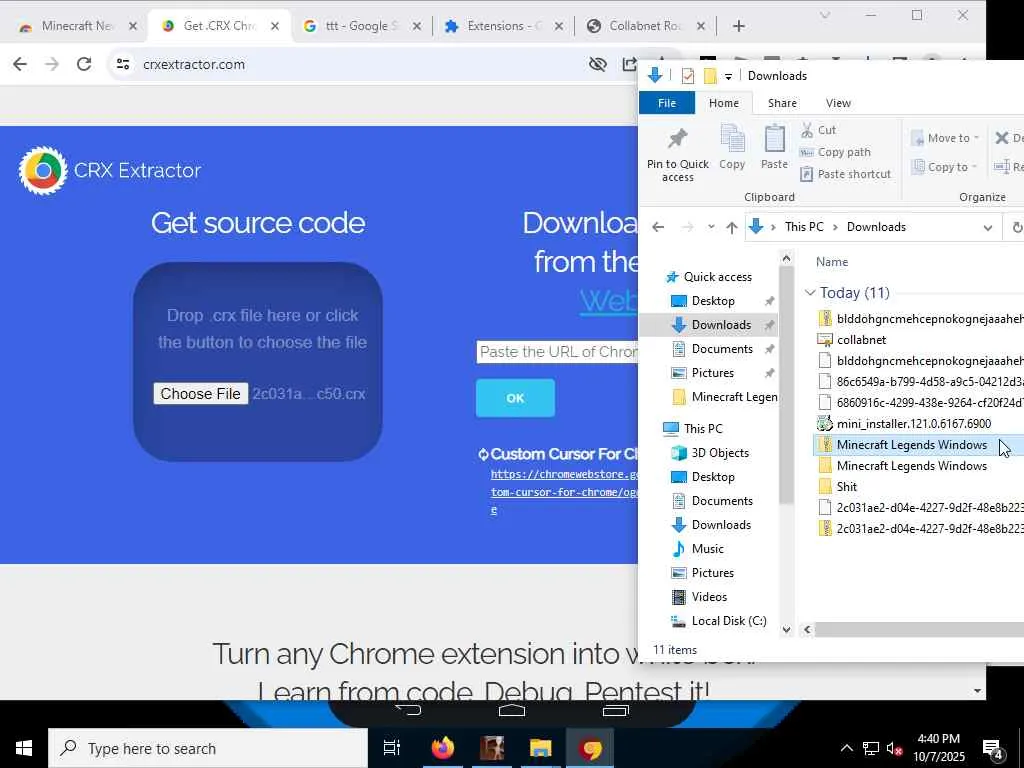
Task: Open the Copy to dropdown in ribbon
Action: pos(945,167)
